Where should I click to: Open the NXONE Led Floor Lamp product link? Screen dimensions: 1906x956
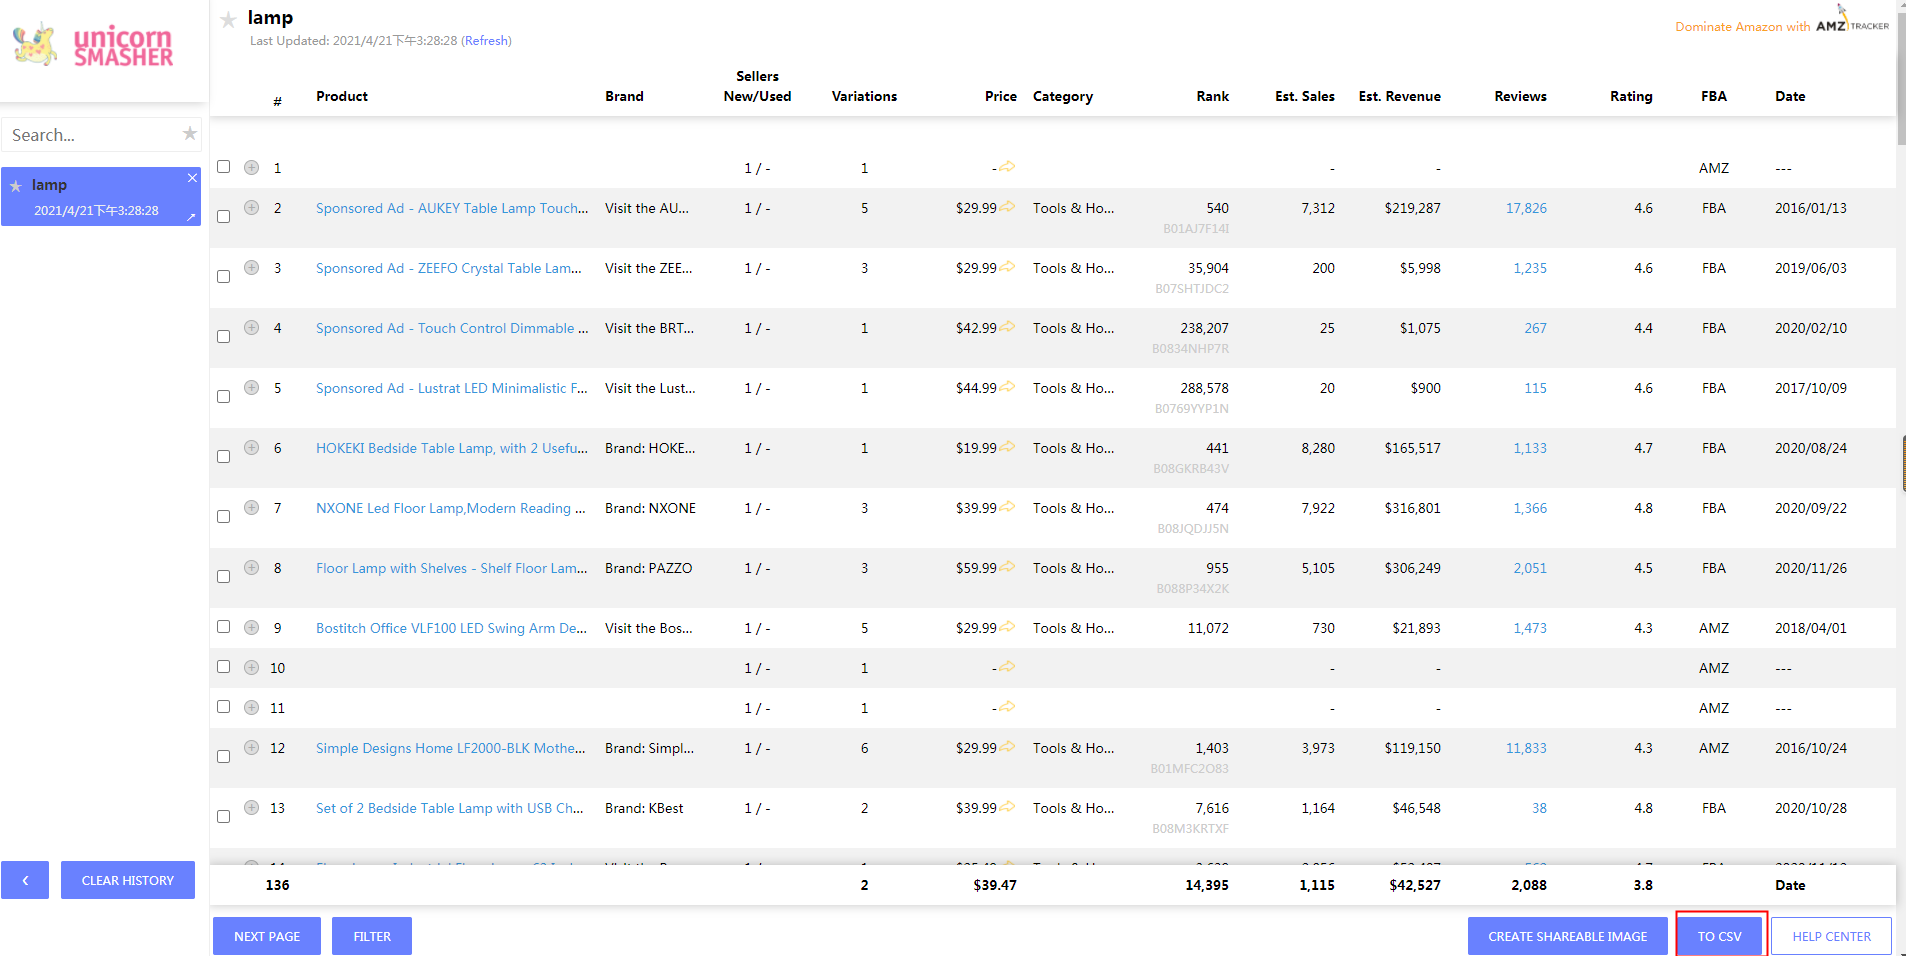[x=451, y=508]
